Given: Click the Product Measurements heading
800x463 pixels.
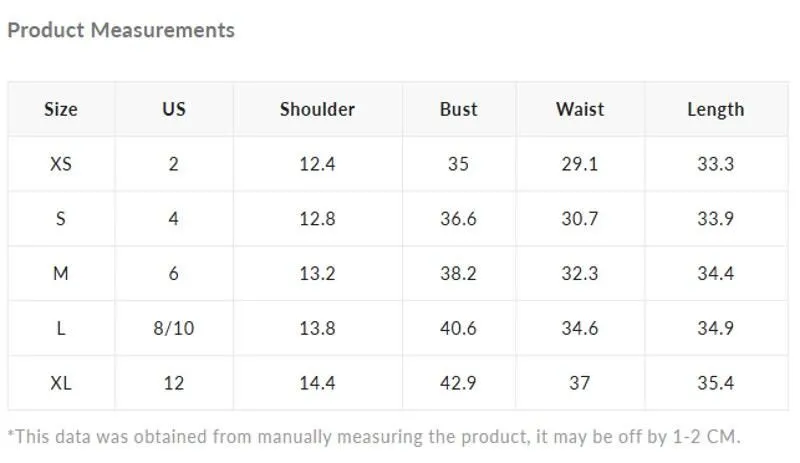Looking at the screenshot, I should (121, 30).
